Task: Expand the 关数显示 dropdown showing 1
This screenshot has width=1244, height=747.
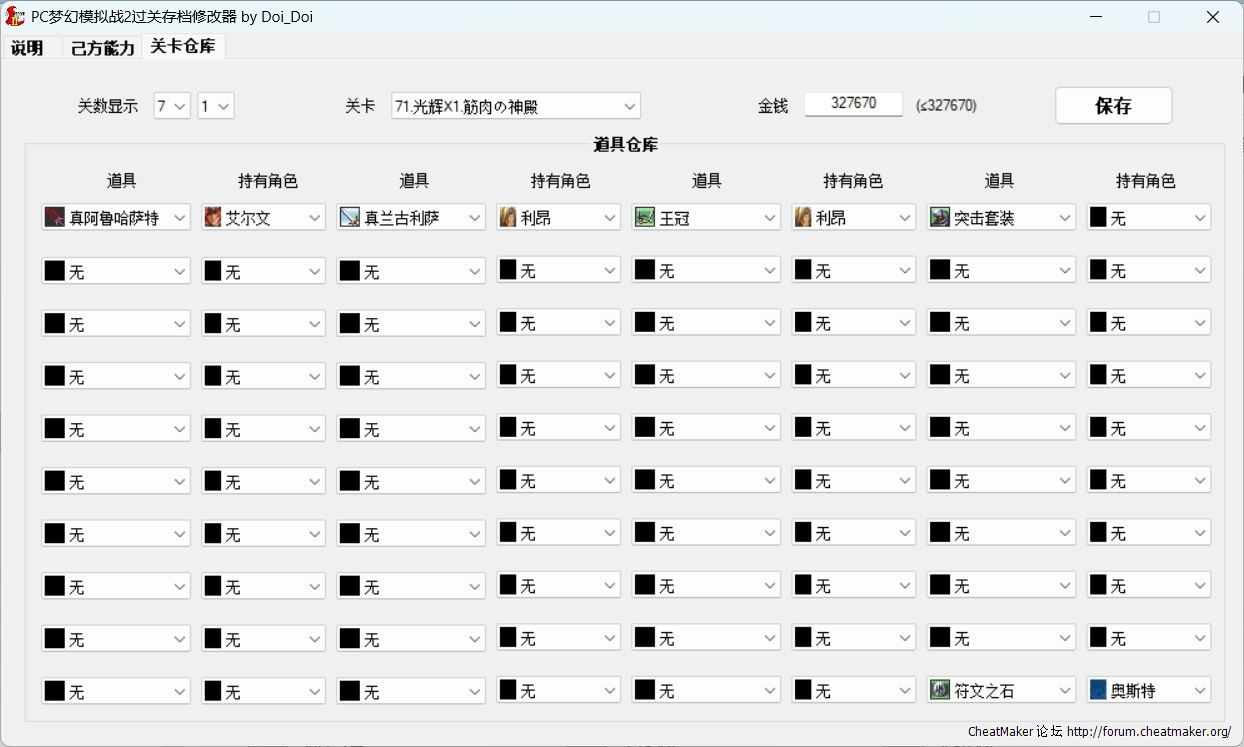Action: point(223,106)
